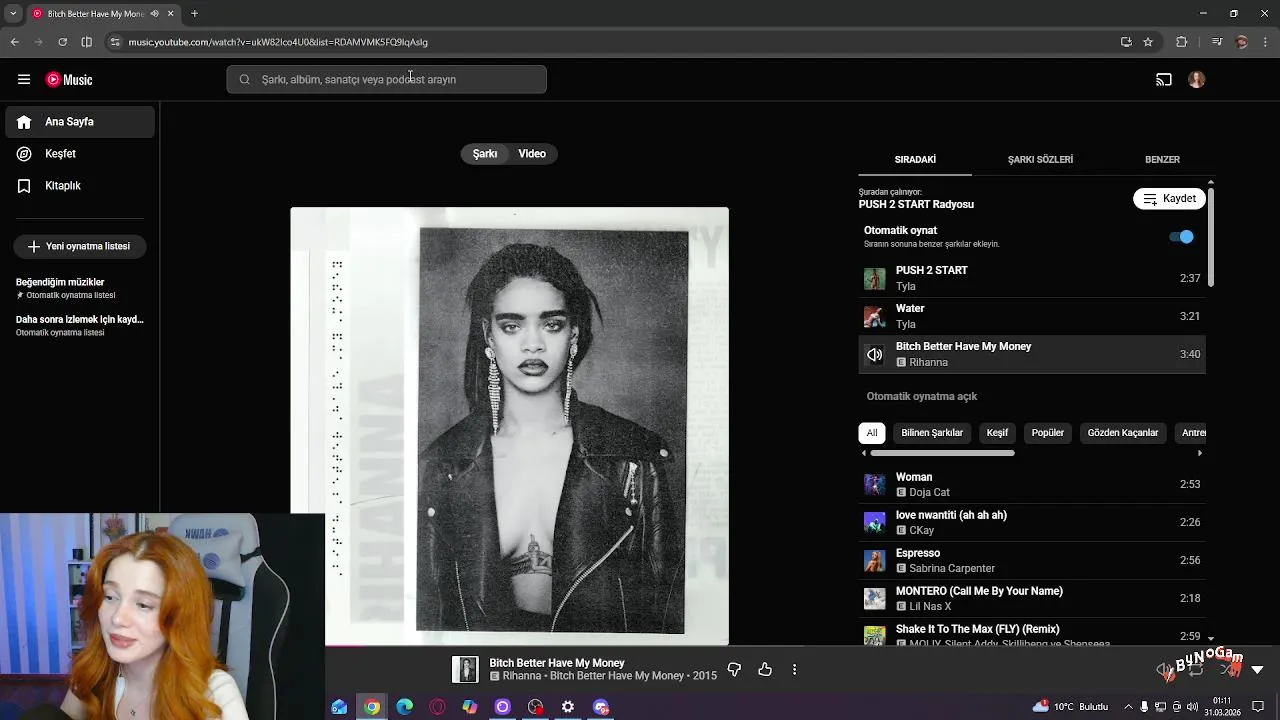Play Water by Tyla in the queue
Screen dimensions: 1280x720
click(x=1032, y=316)
